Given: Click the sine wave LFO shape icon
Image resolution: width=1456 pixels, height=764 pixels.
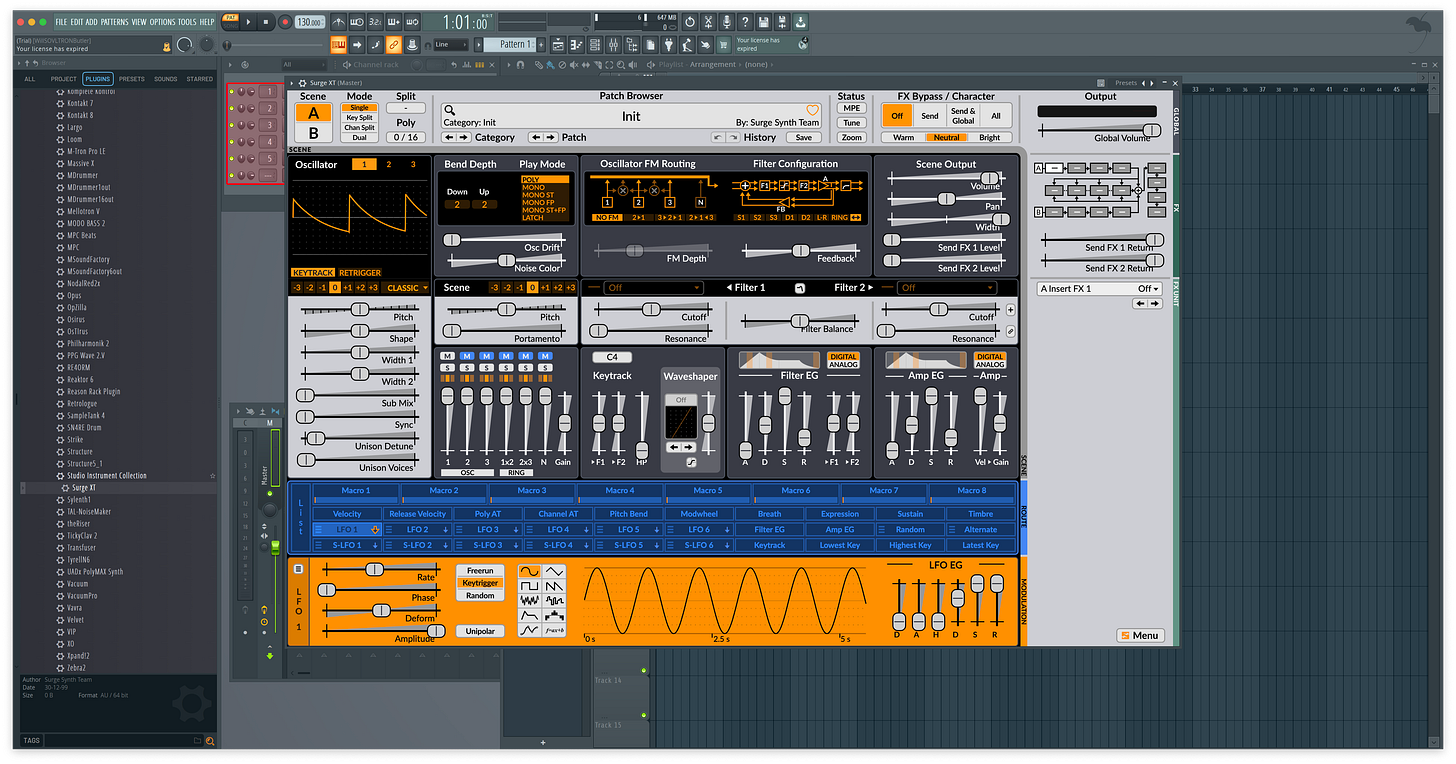Looking at the screenshot, I should (x=529, y=572).
